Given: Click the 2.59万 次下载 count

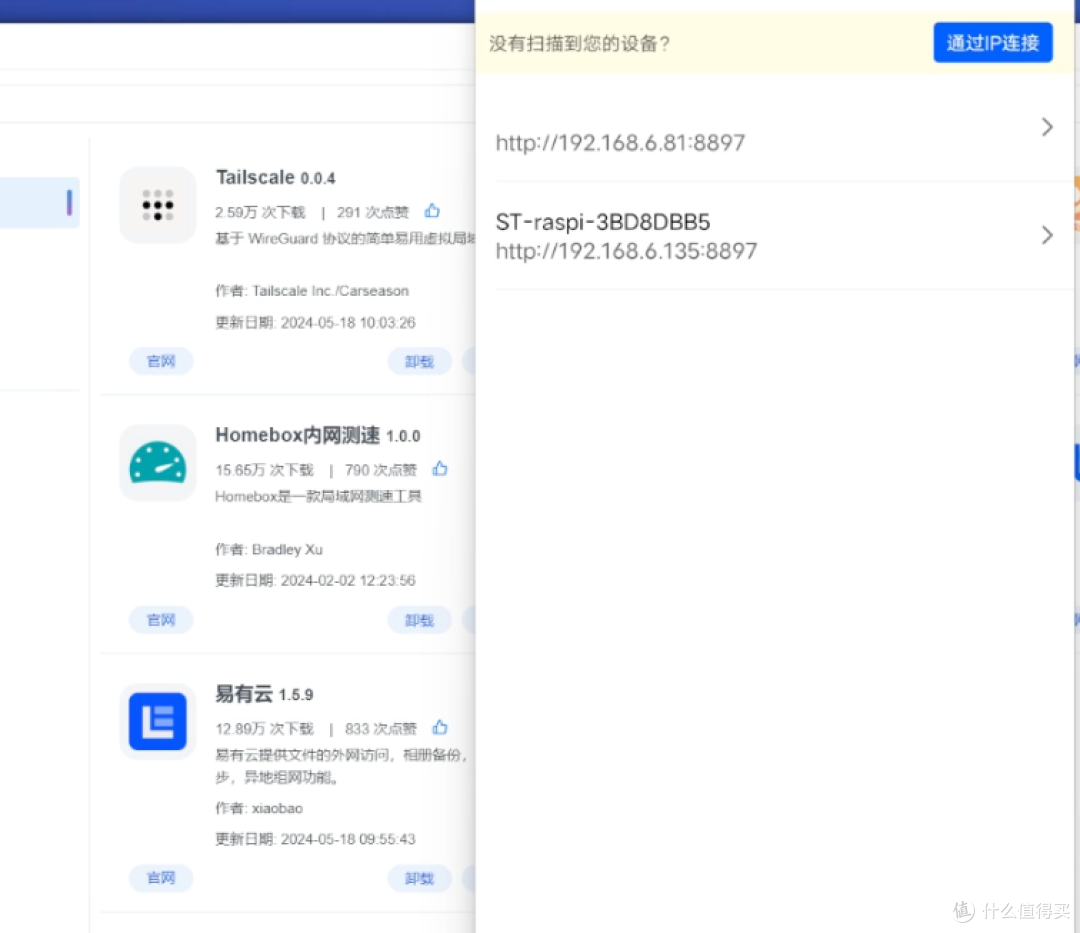Looking at the screenshot, I should point(260,212).
